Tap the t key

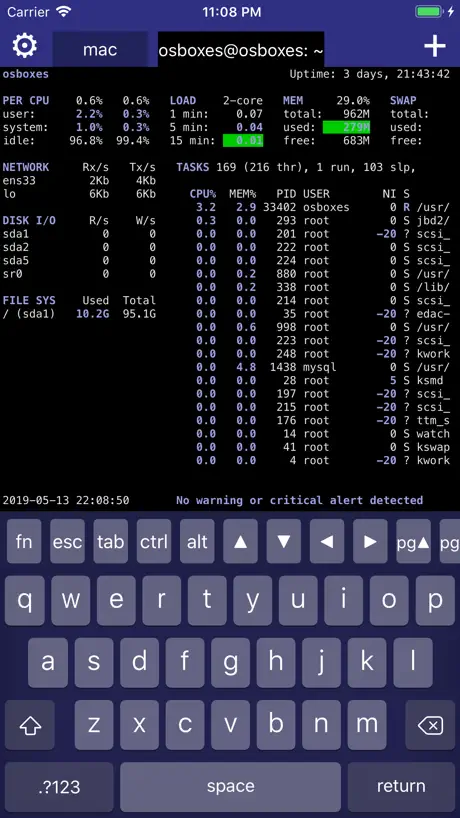pyautogui.click(x=207, y=601)
